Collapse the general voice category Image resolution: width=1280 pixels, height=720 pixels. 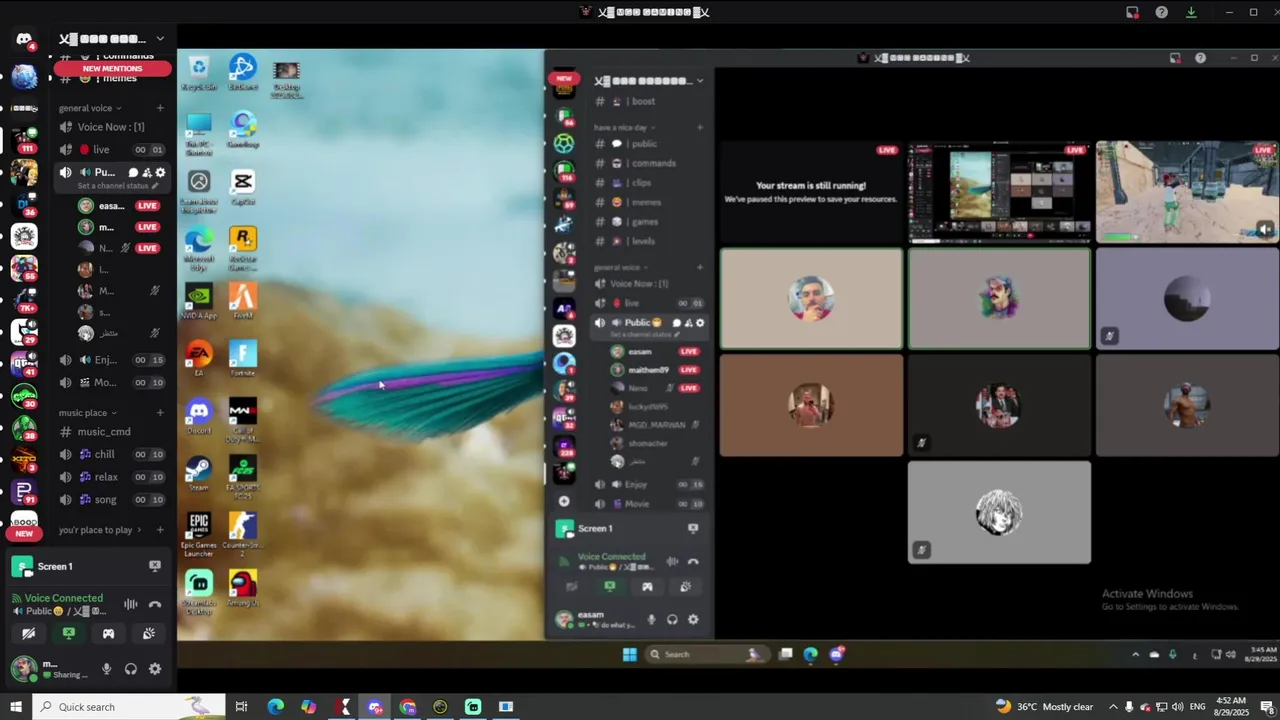[90, 108]
